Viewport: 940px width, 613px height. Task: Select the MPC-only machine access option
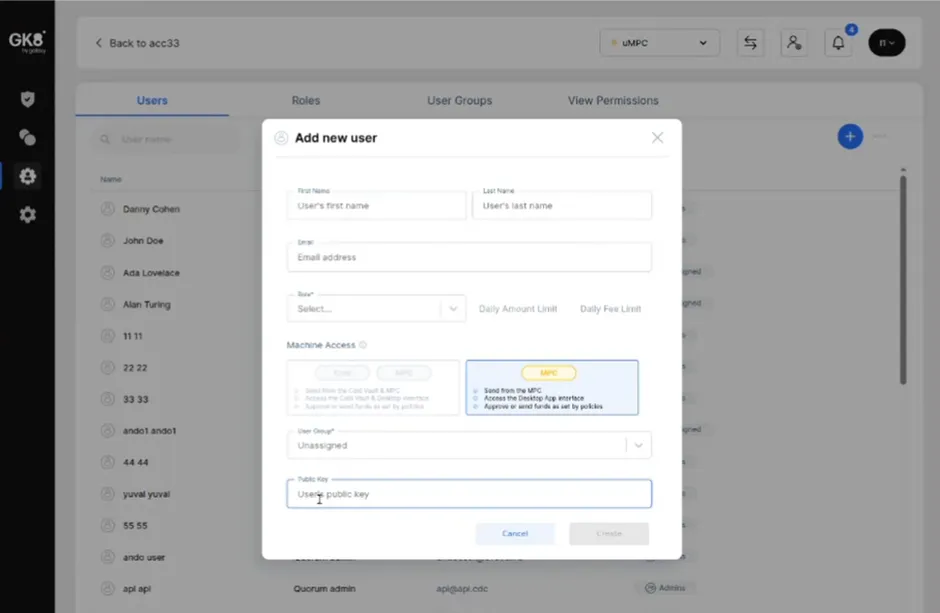tap(552, 388)
